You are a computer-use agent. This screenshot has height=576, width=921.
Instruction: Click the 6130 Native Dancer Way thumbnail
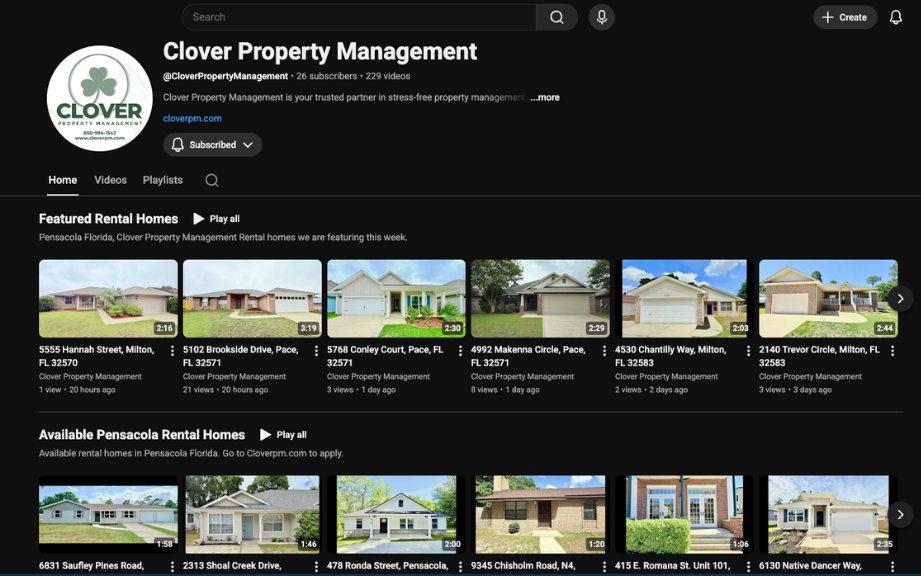click(x=828, y=514)
